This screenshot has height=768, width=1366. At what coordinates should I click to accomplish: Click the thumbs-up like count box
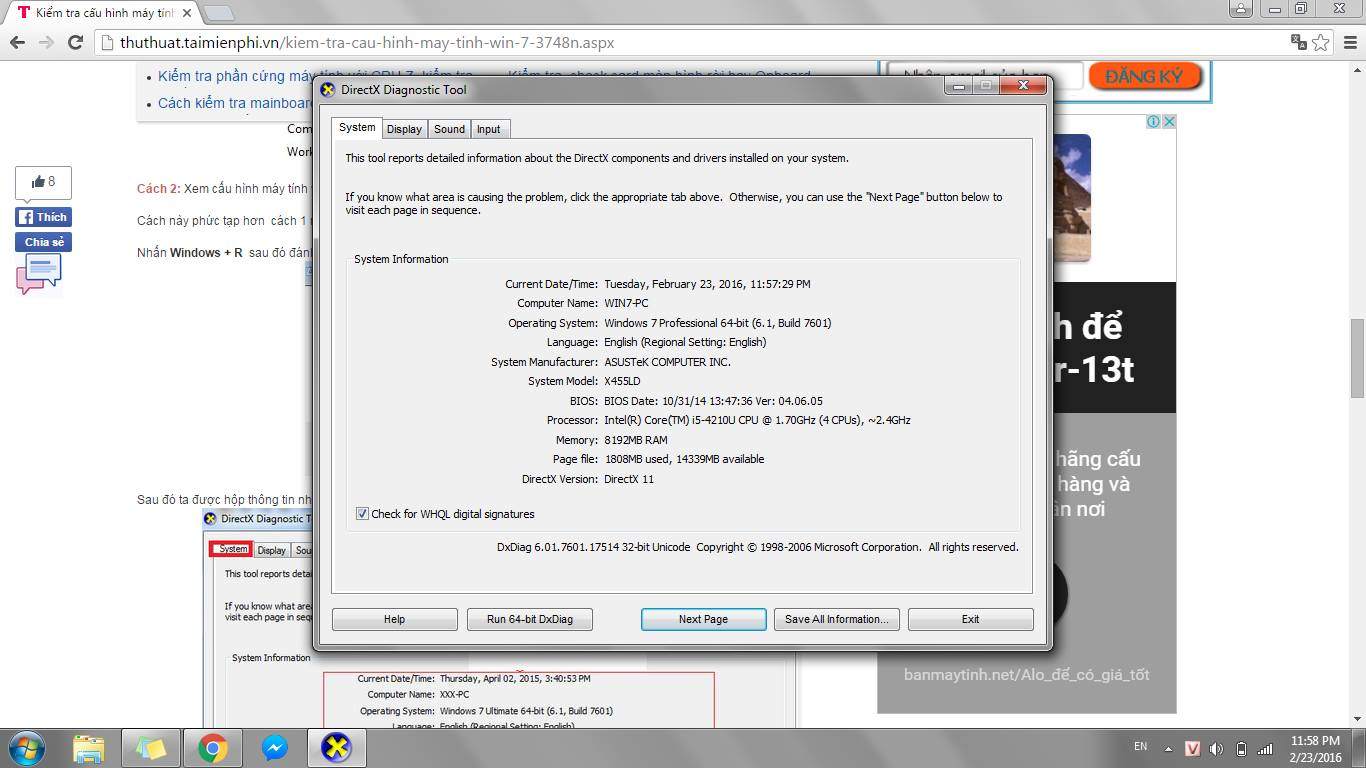pos(43,182)
